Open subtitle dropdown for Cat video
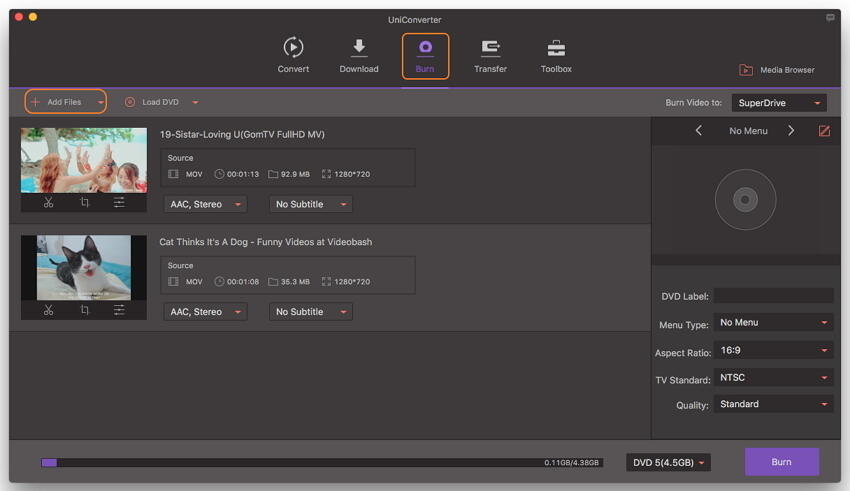 click(x=311, y=312)
